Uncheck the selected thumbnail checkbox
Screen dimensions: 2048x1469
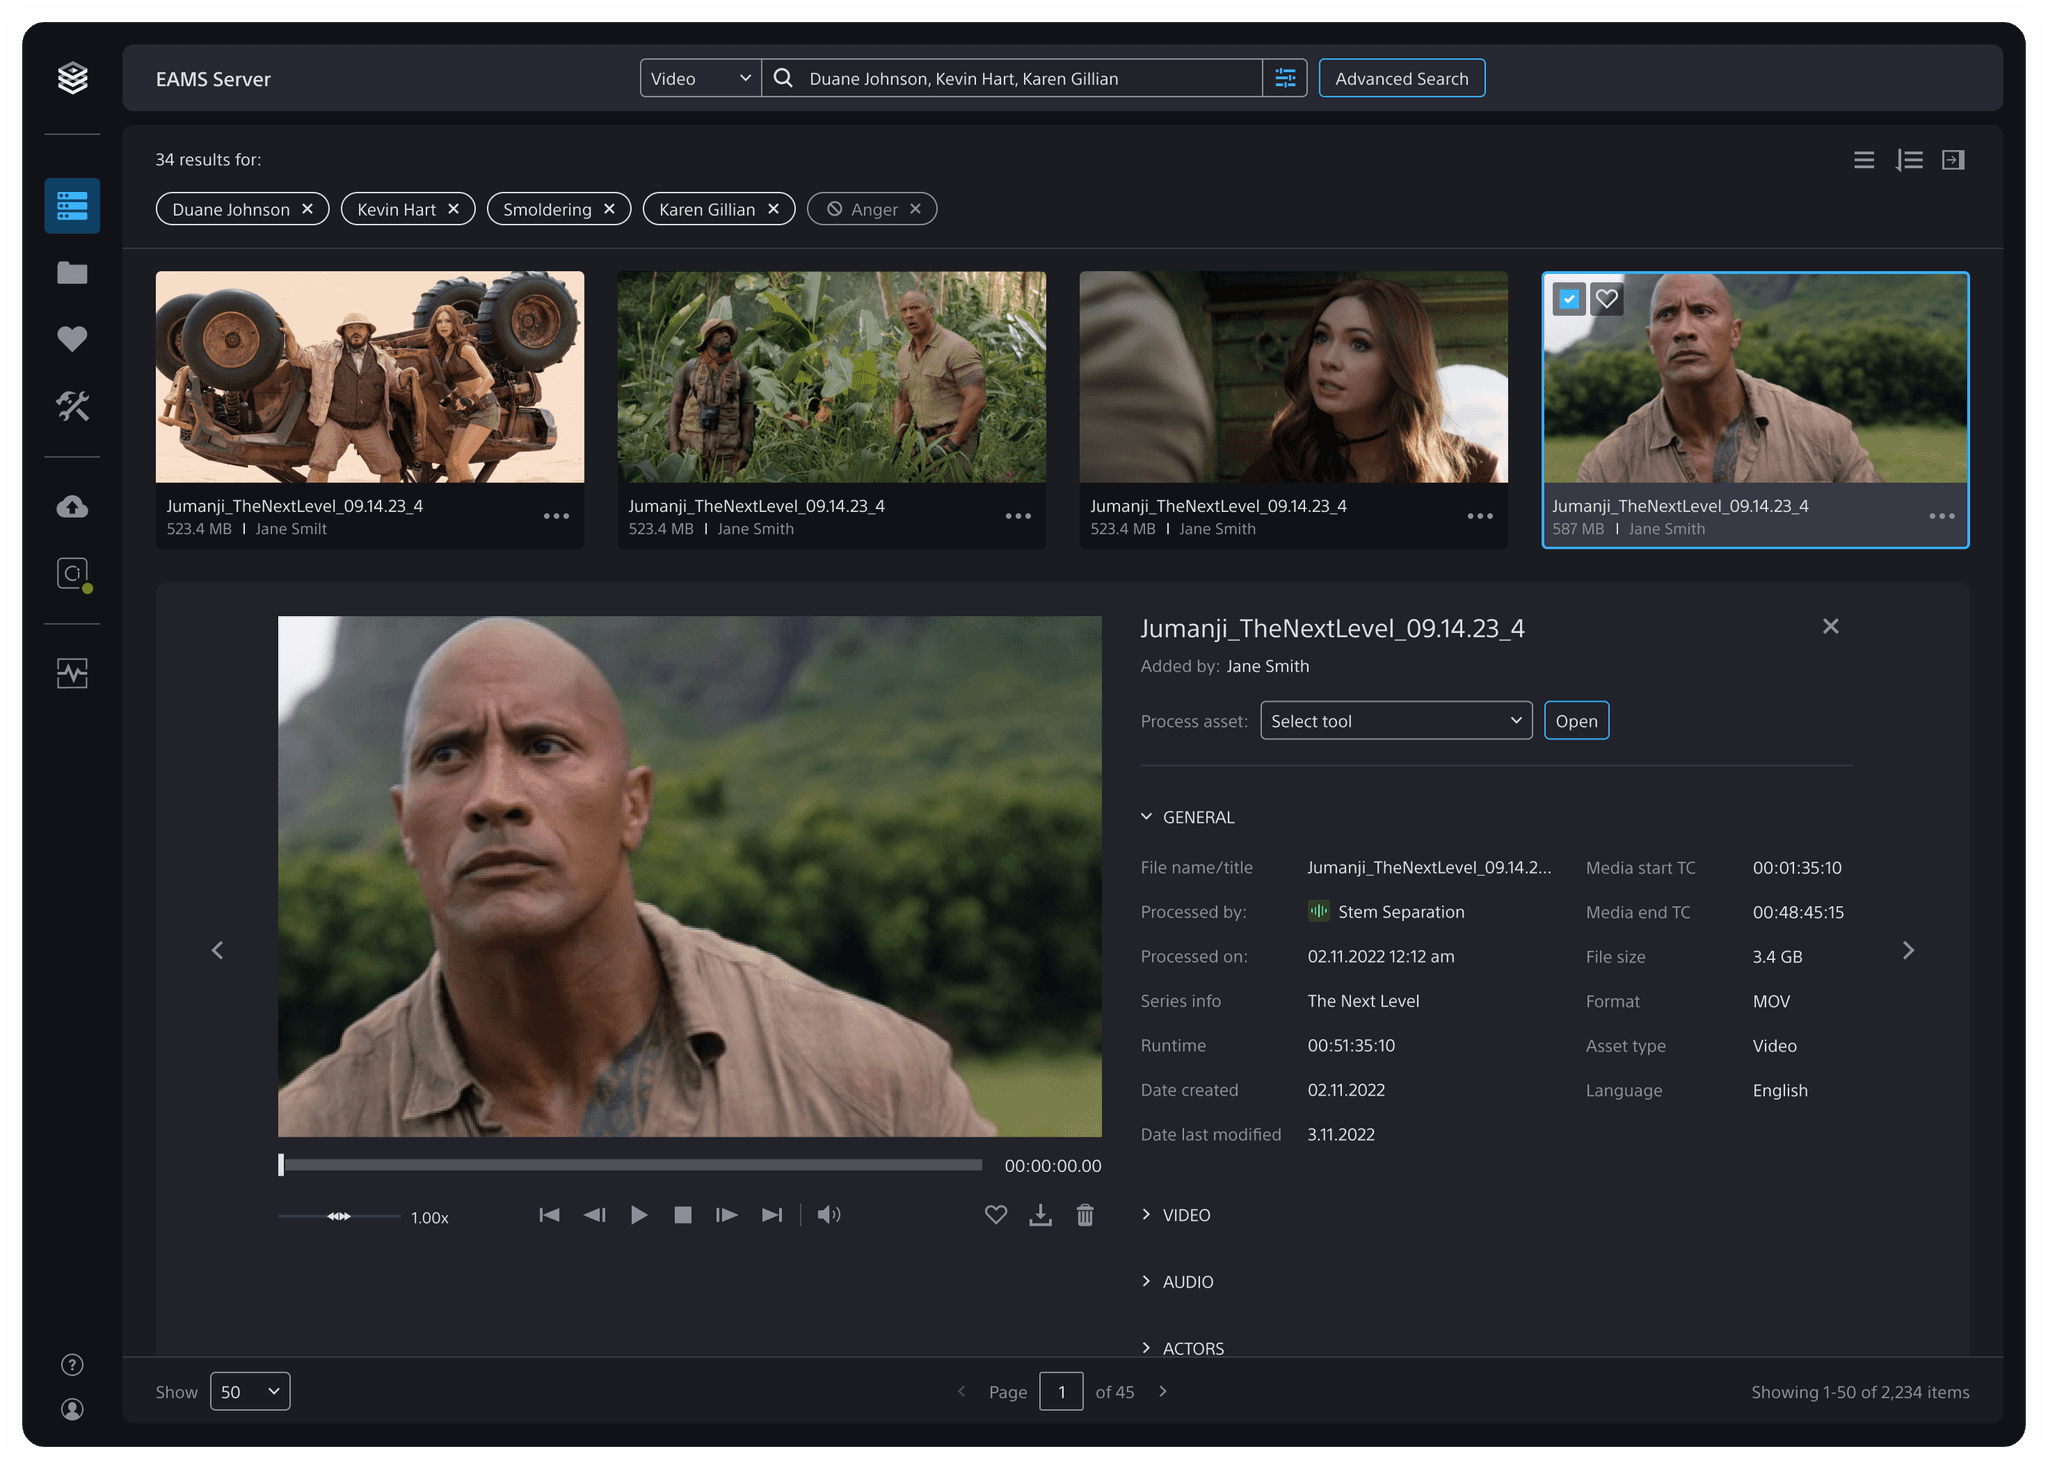pos(1569,299)
